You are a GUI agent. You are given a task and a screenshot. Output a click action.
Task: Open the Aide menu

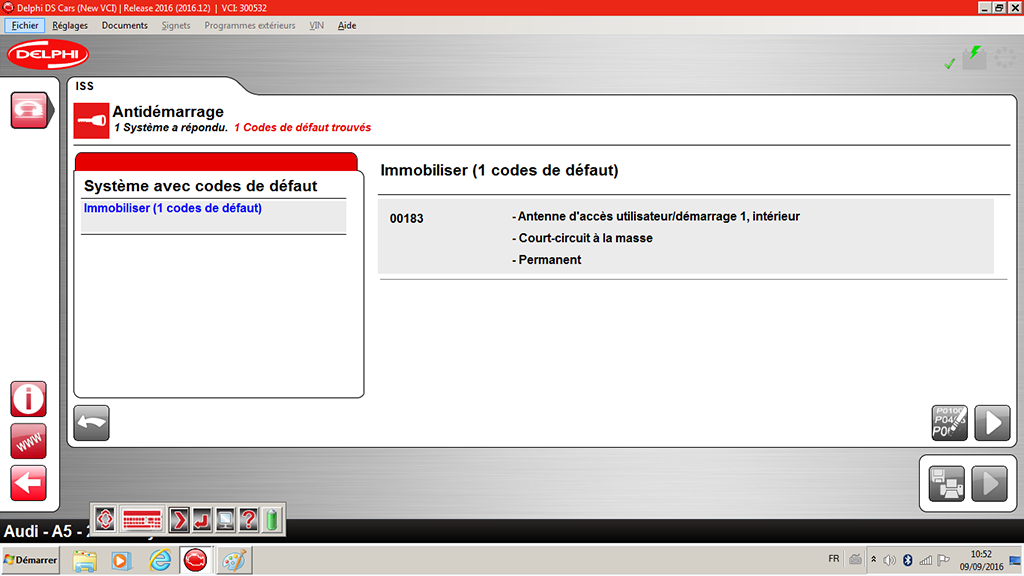coord(347,25)
